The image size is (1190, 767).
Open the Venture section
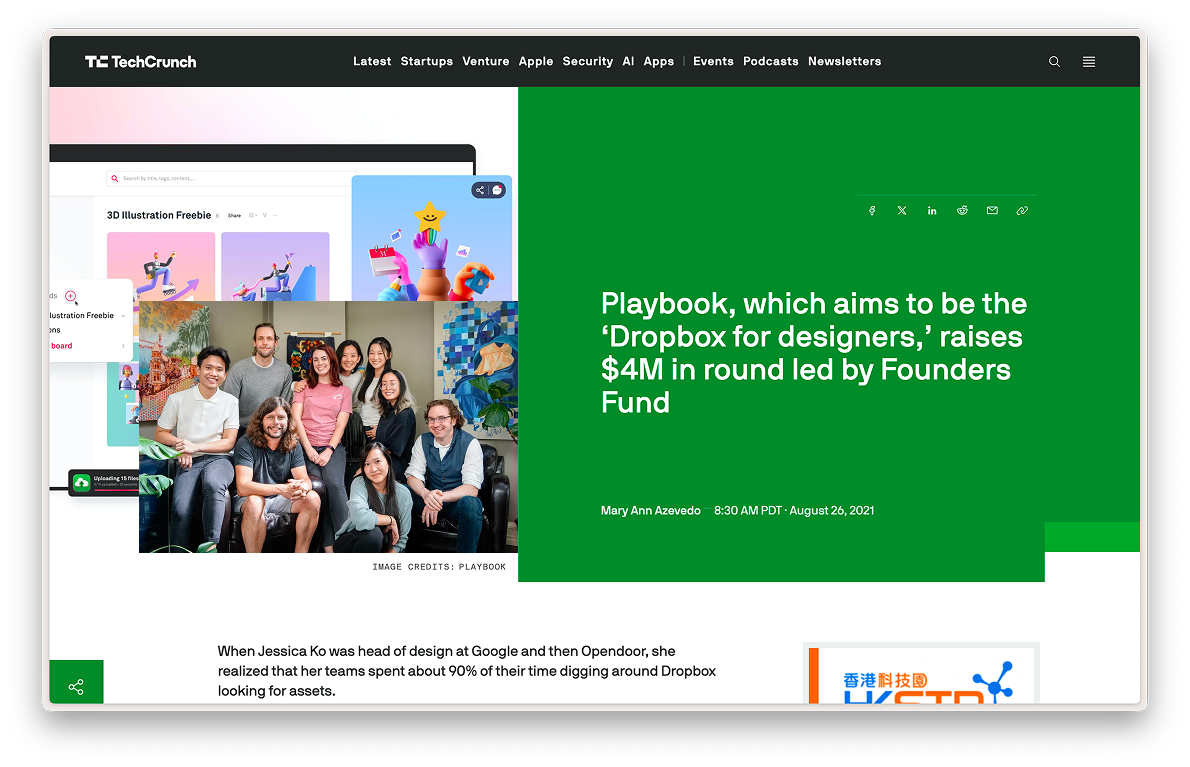pos(486,62)
